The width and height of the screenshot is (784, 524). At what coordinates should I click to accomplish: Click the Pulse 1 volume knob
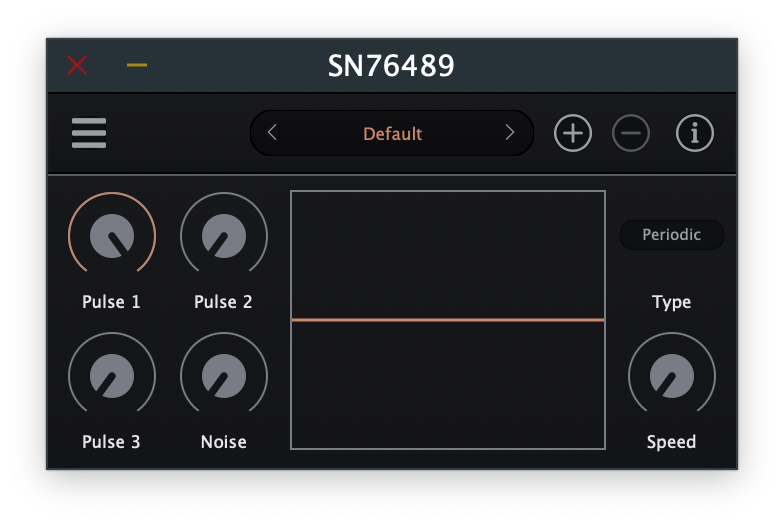112,236
